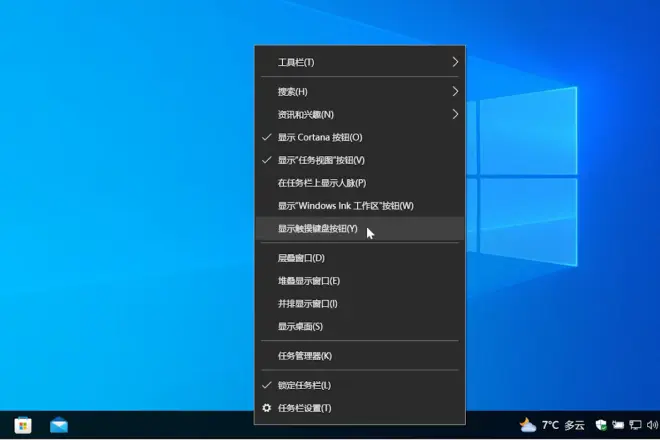The height and width of the screenshot is (440, 660).
Task: Uncheck 显示"任务视图"按钮(V)
Action: coord(360,160)
